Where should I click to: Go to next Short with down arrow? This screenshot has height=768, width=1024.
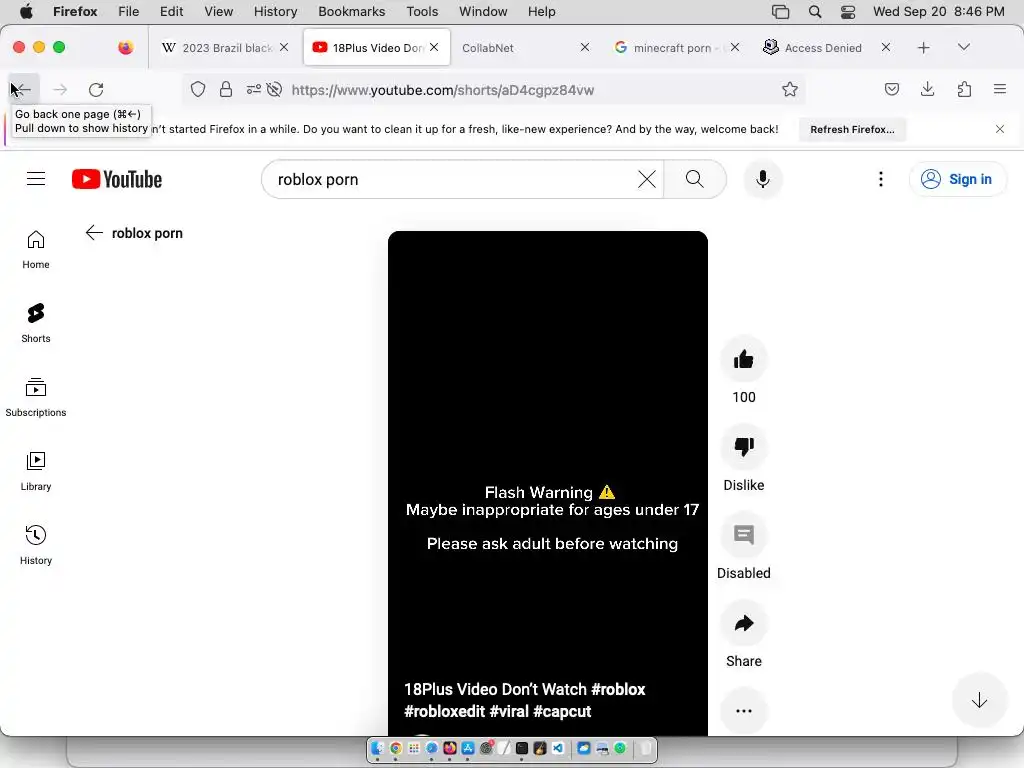click(979, 700)
